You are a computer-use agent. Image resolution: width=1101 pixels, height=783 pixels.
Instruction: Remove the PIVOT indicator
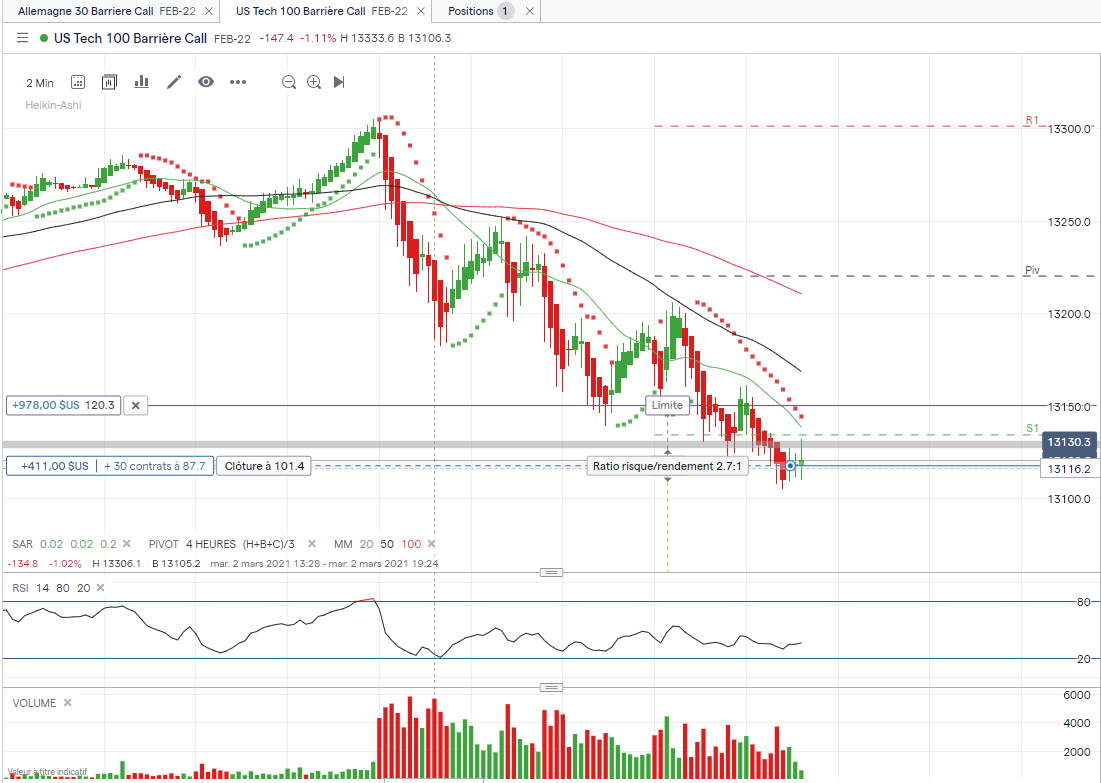[x=312, y=544]
